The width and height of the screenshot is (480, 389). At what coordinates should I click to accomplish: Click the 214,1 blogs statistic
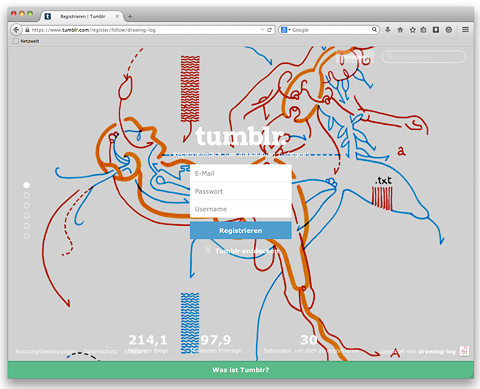pyautogui.click(x=147, y=344)
